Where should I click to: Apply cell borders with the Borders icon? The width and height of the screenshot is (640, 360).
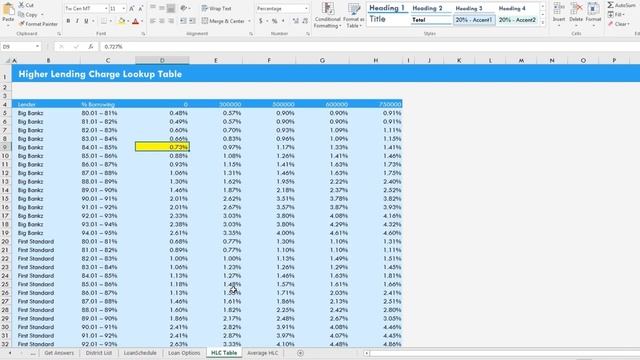[104, 21]
